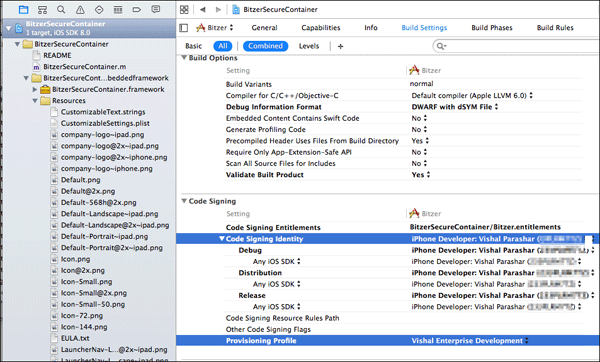This screenshot has width=600, height=362.
Task: Open the Compiler for C/C++/Objective-C dropdown
Action: (x=472, y=96)
